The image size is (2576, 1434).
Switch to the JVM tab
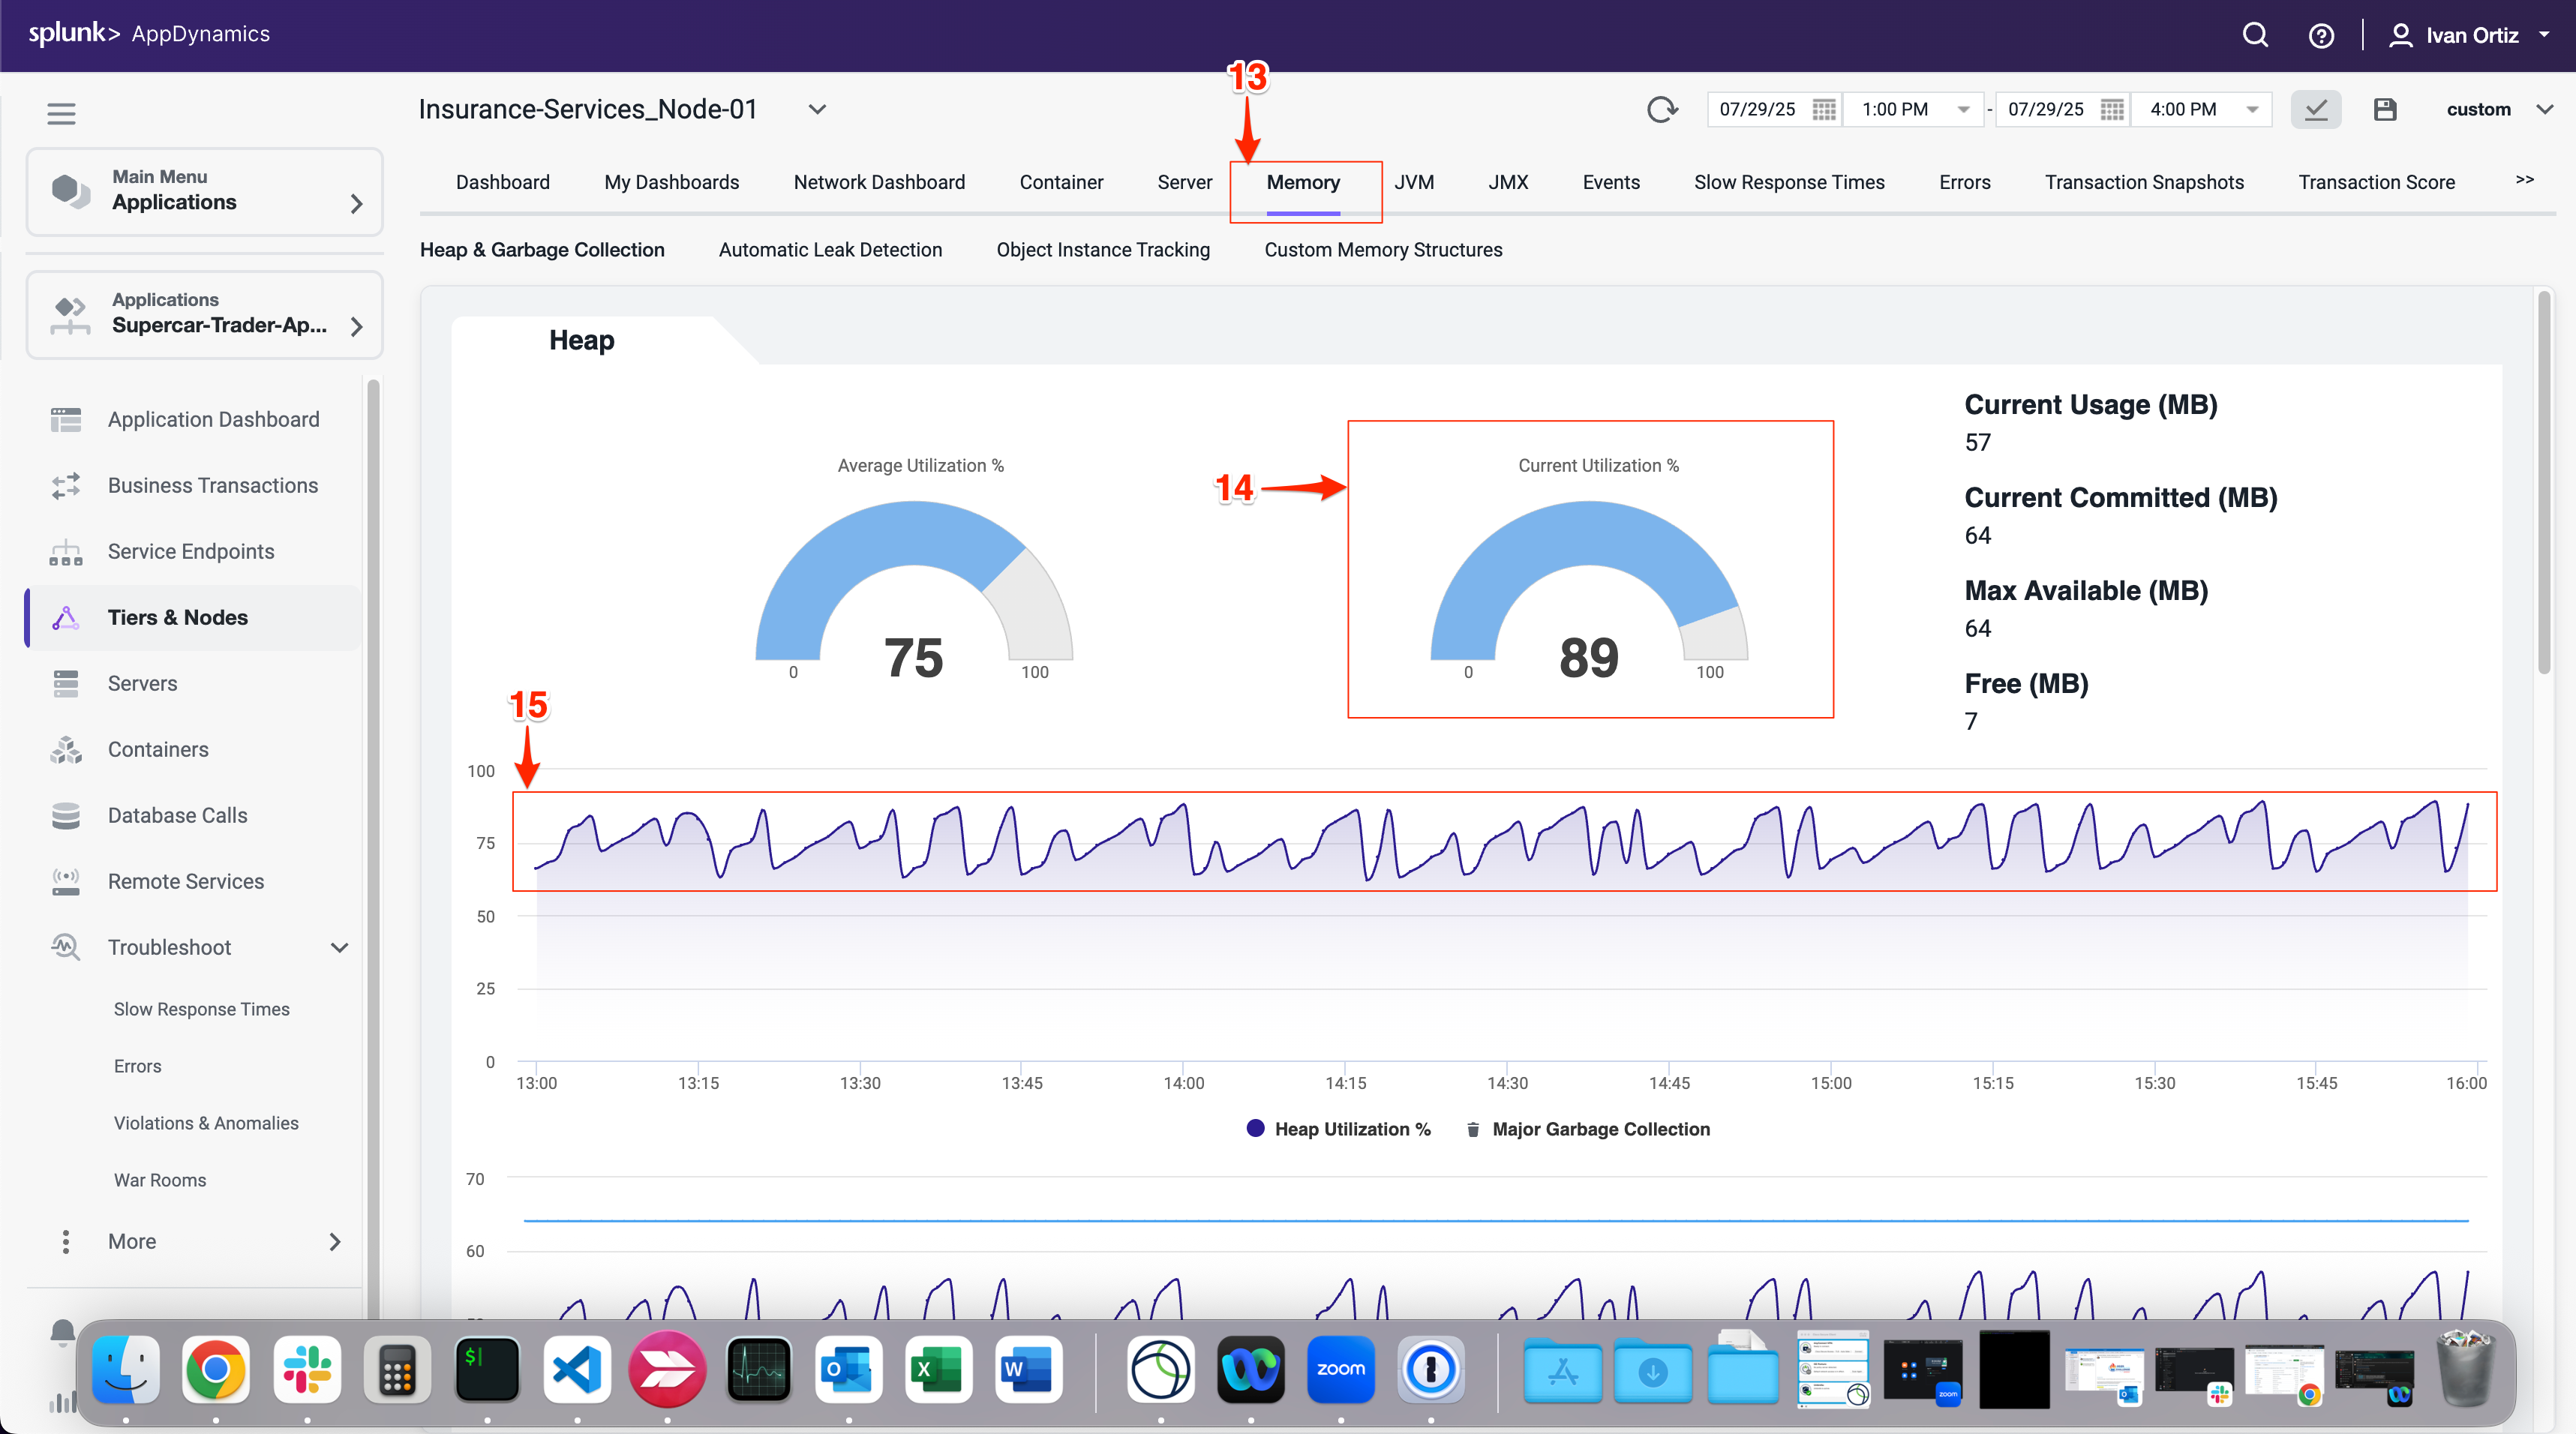[1415, 182]
